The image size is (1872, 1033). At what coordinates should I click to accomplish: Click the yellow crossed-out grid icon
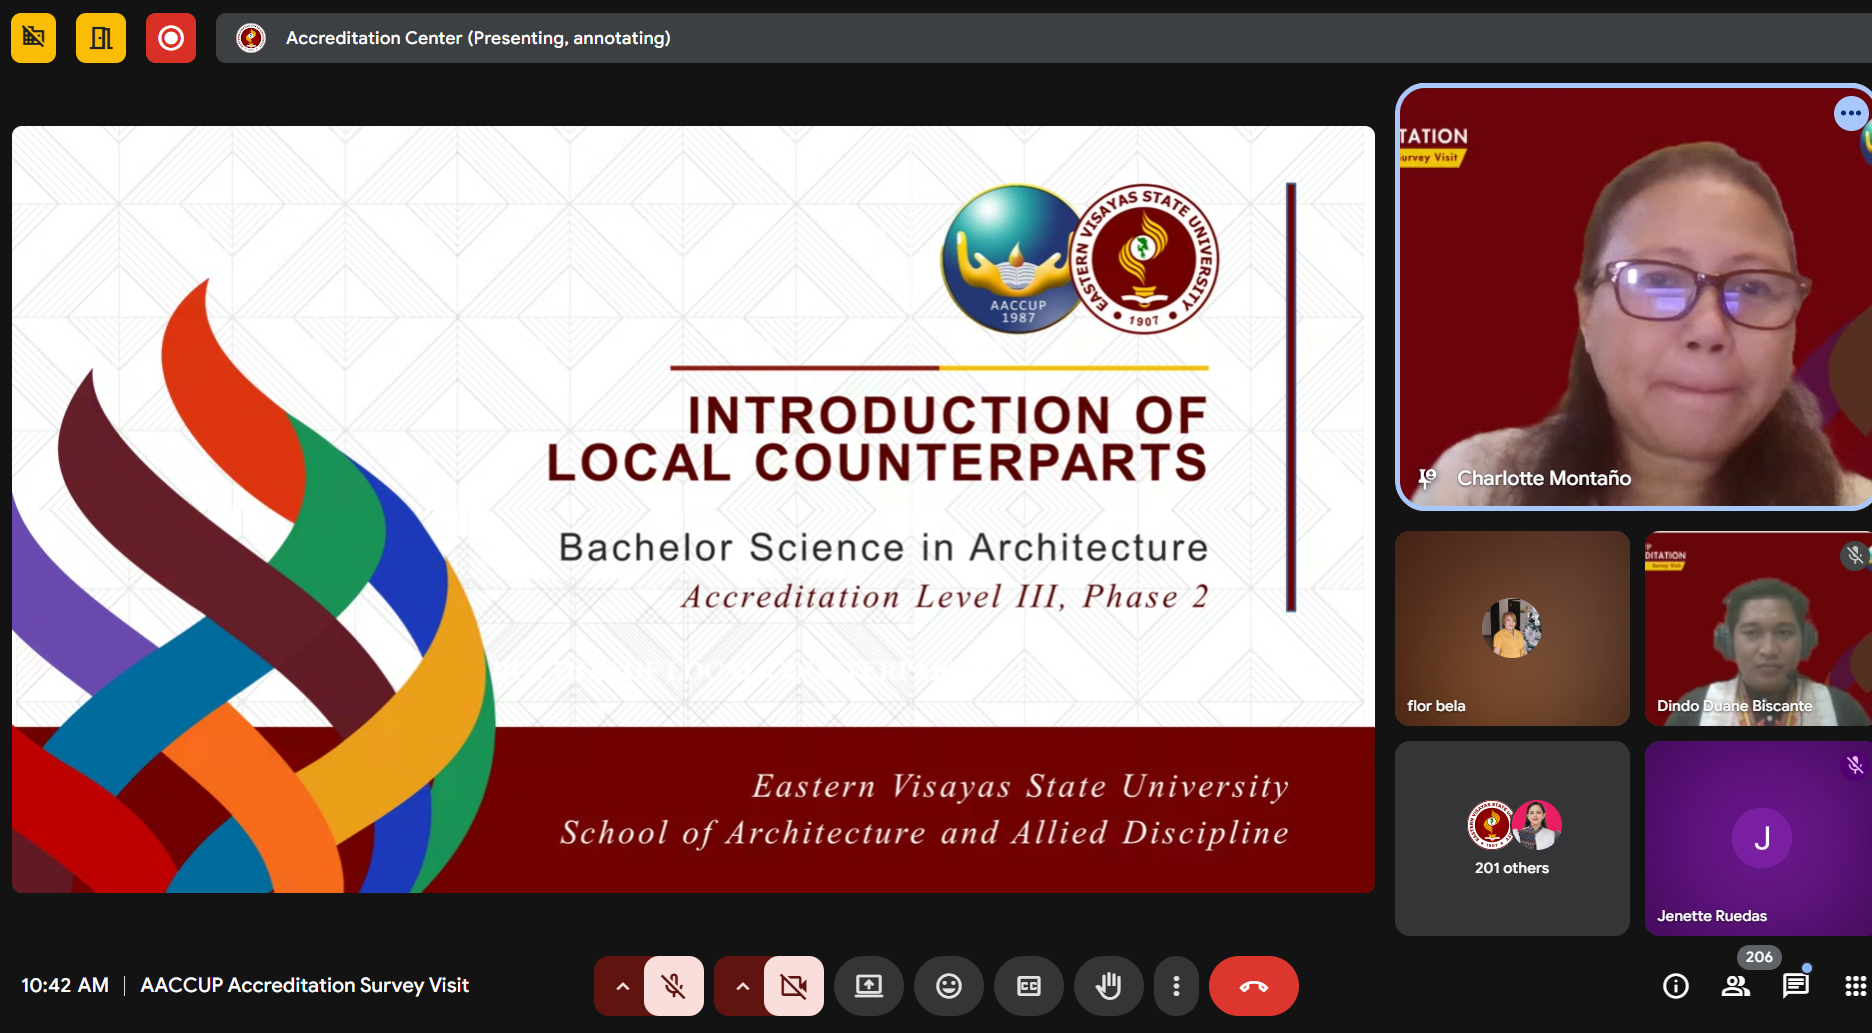33,38
